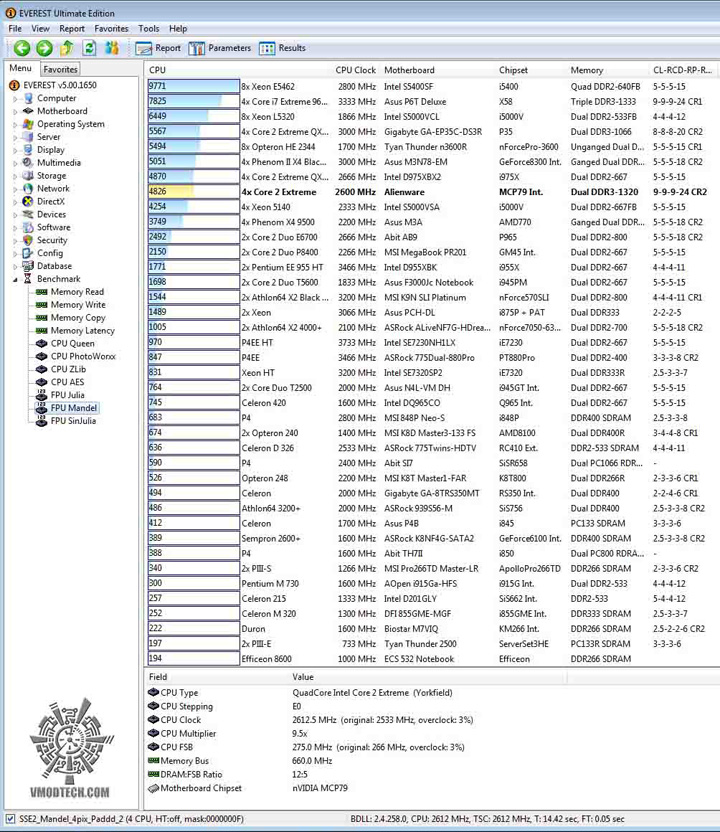Image resolution: width=720 pixels, height=832 pixels.
Task: Sort by Motherboard column header
Action: coord(409,70)
